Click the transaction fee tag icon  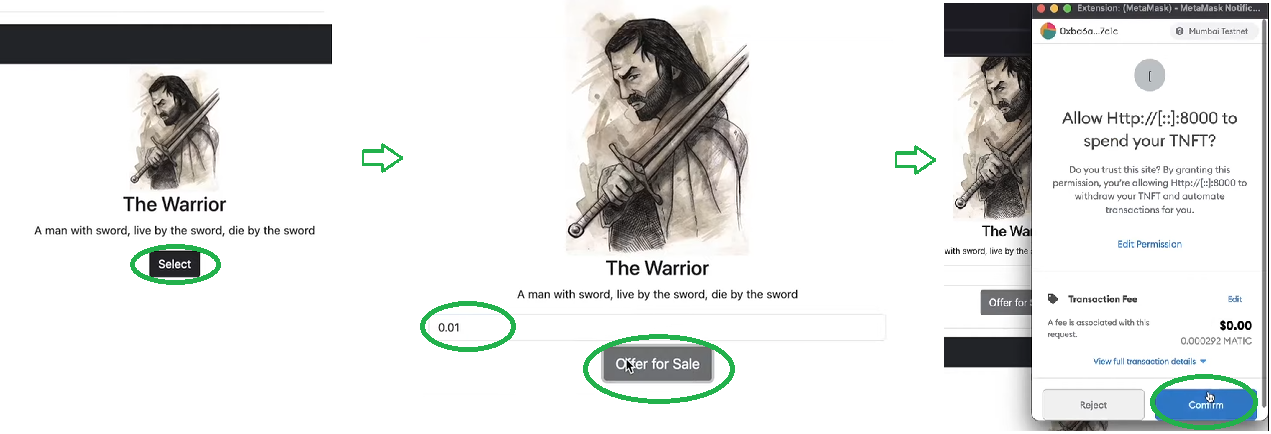coord(1053,299)
